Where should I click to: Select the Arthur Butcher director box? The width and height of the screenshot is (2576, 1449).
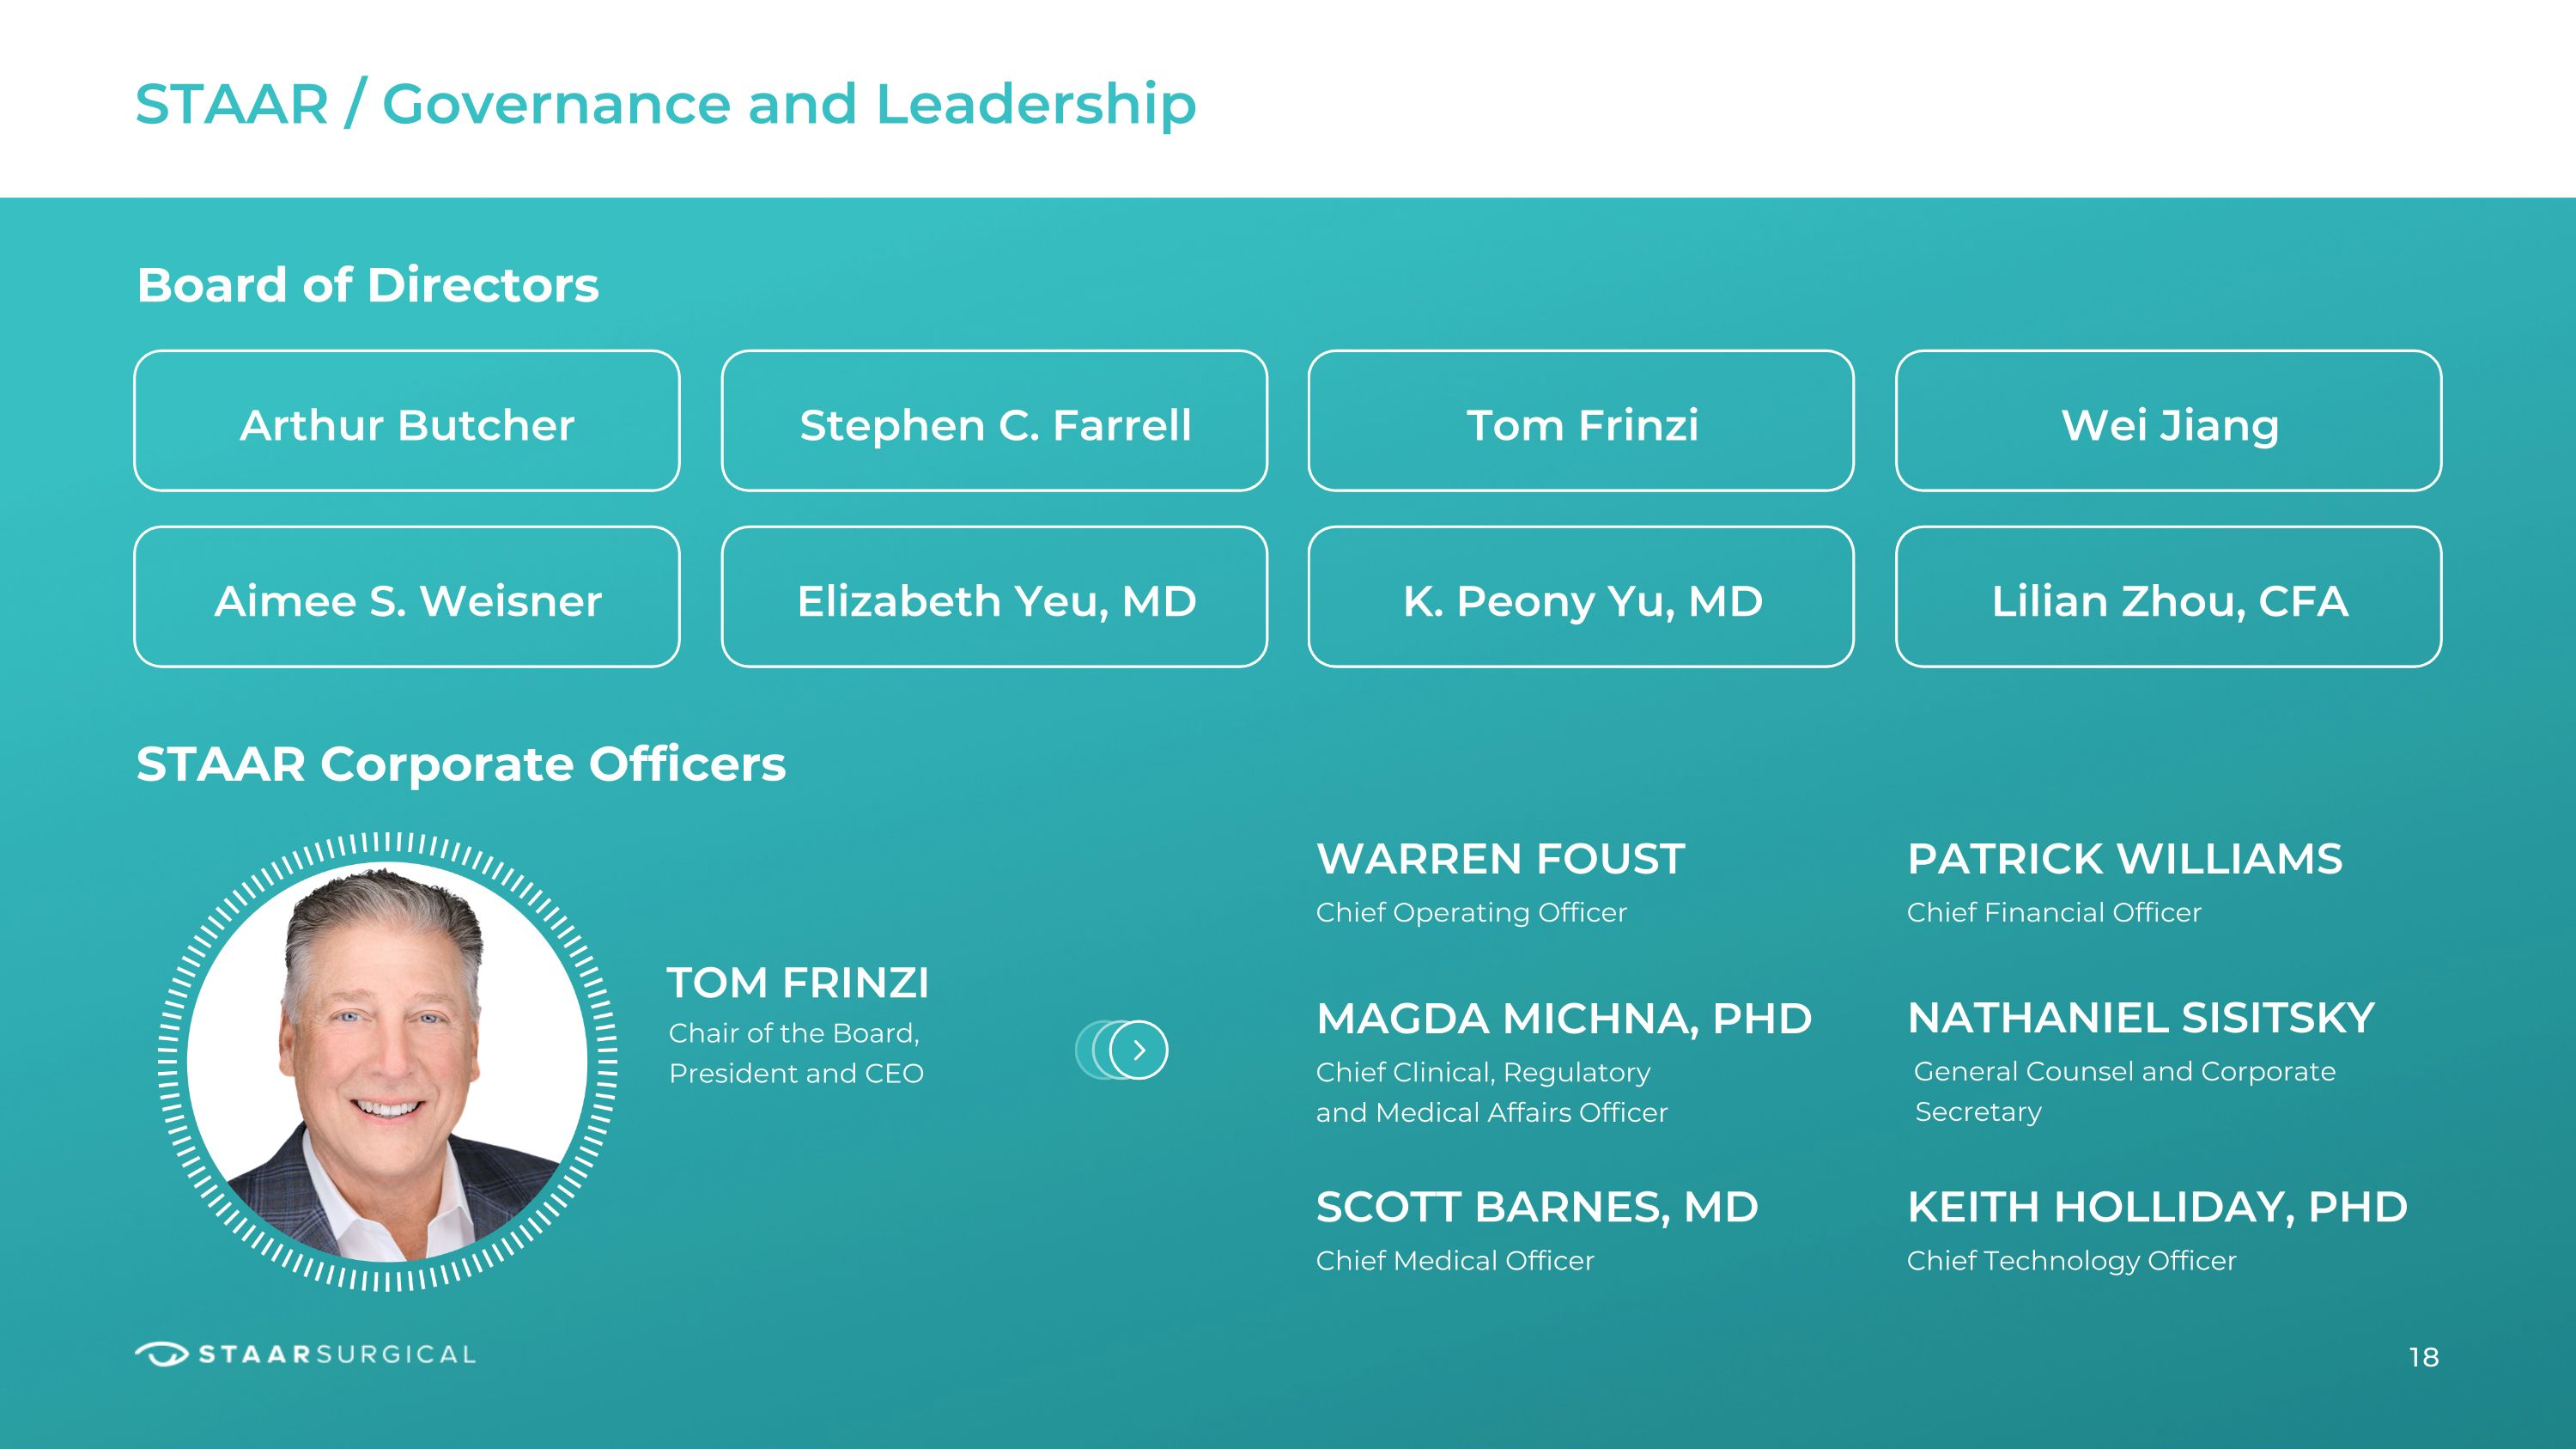[x=407, y=421]
